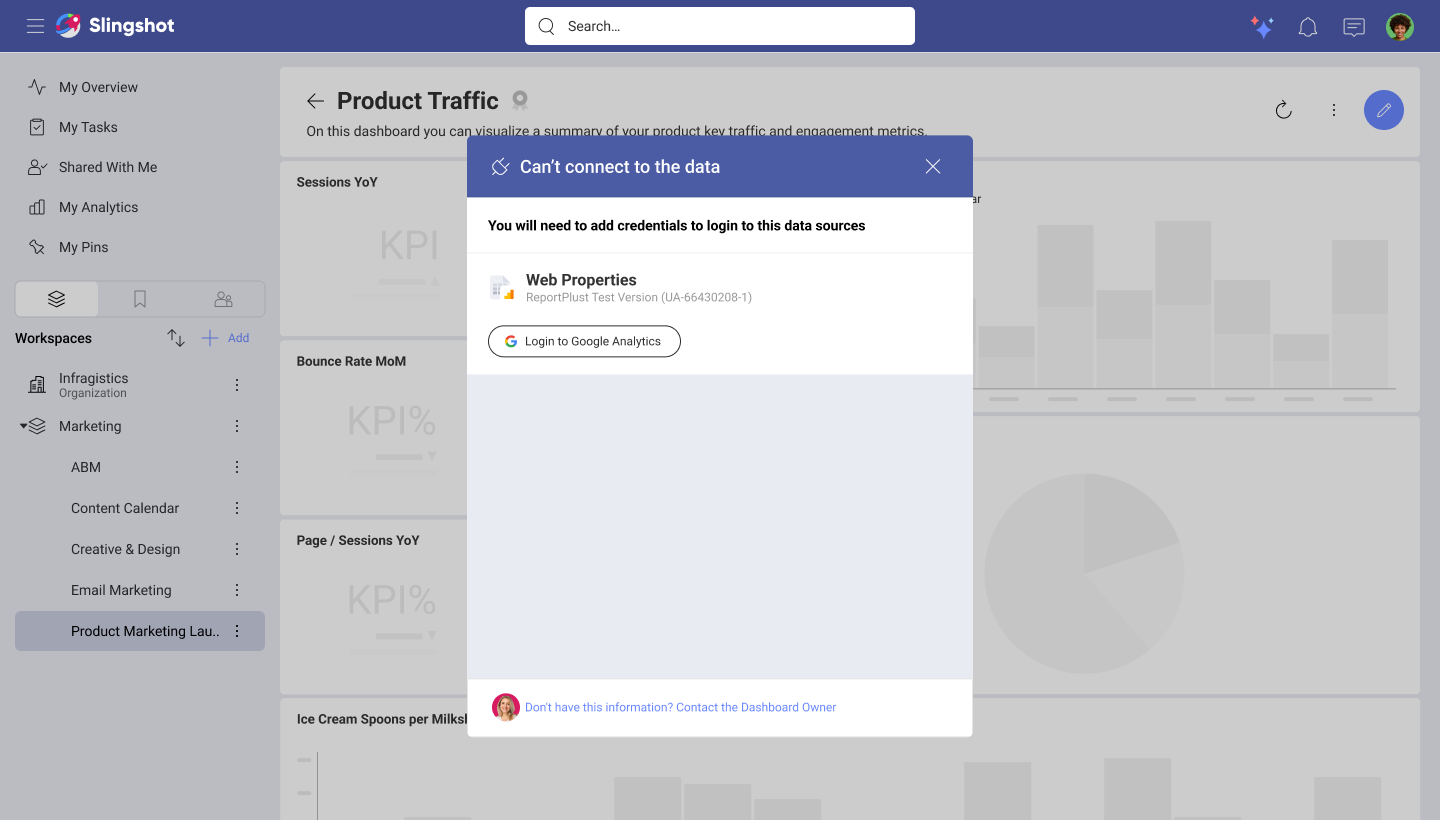Click the badge icon beside Product Traffic
The image size is (1440, 820).
click(520, 100)
